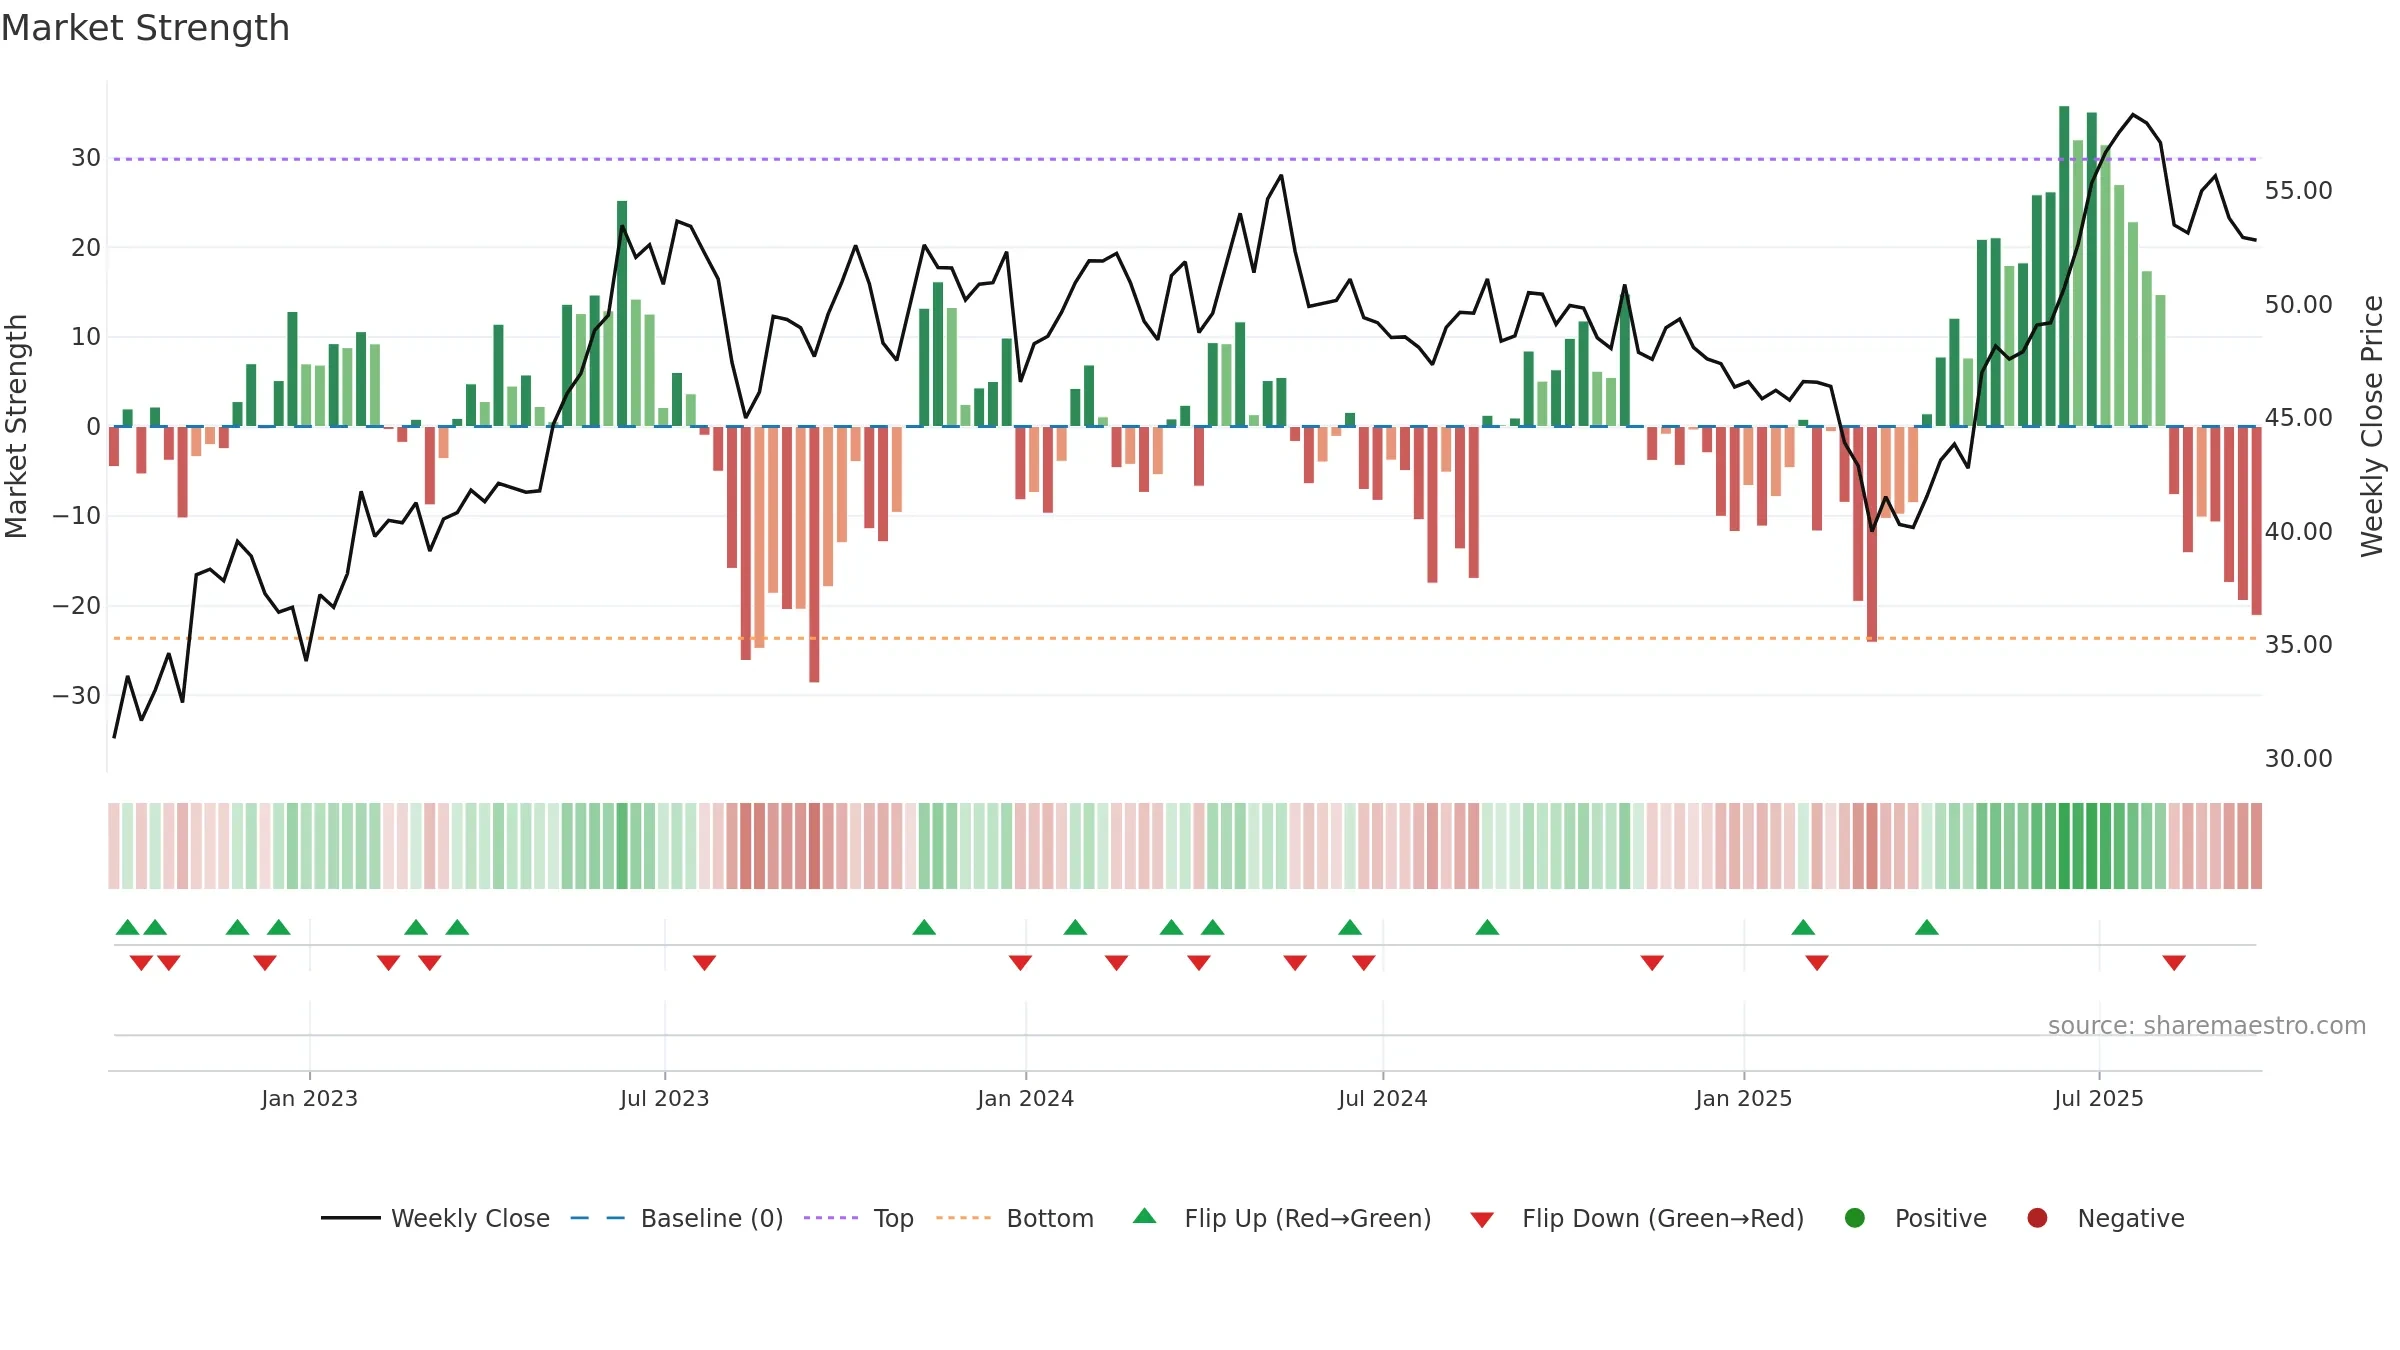2400x1350 pixels.
Task: Click the green Flip Up triangle legend icon
Action: tap(1145, 1216)
